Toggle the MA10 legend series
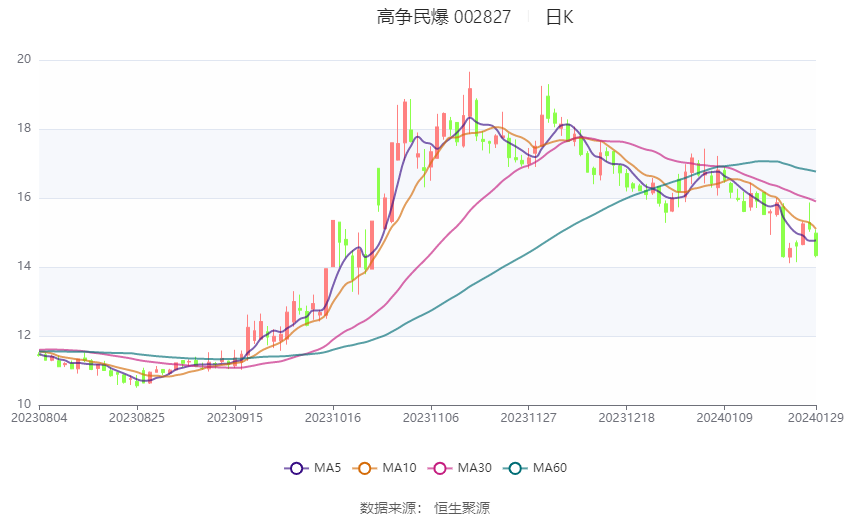 point(384,468)
